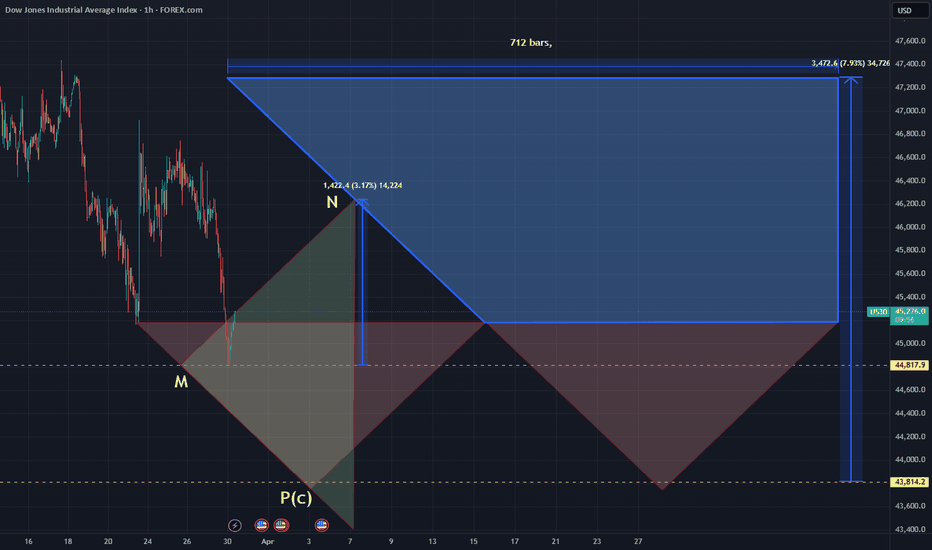This screenshot has height=550, width=932.
Task: Click the 18 date on the time axis
Action: [68, 542]
